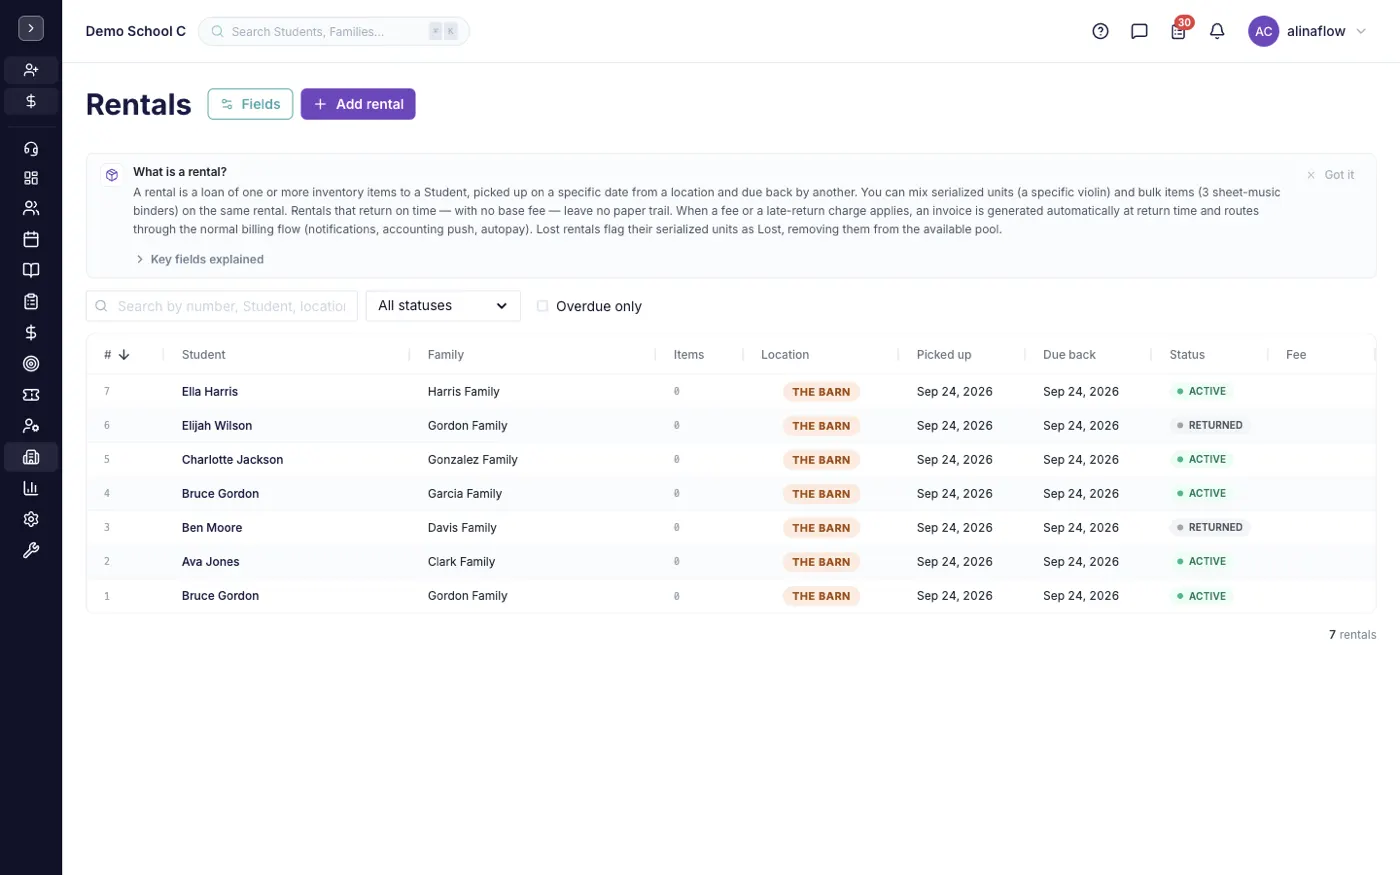This screenshot has width=1400, height=875.
Task: Open the dashboard grid icon in the sidebar
Action: coord(31,178)
